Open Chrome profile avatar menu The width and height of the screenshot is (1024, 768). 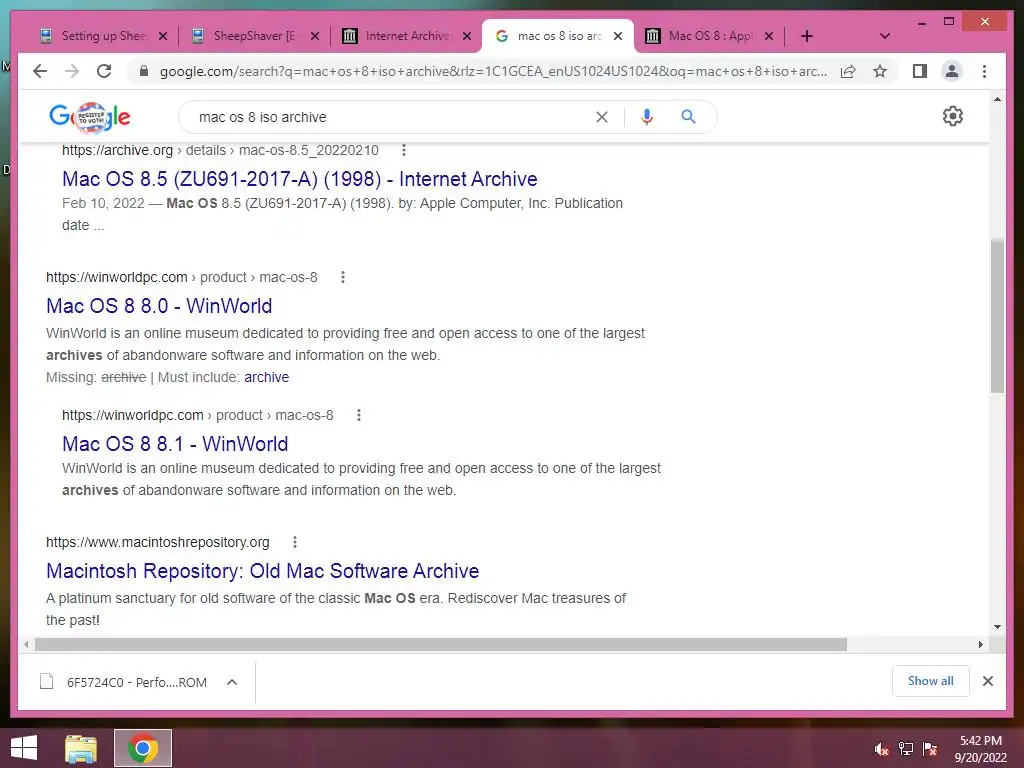tap(952, 71)
